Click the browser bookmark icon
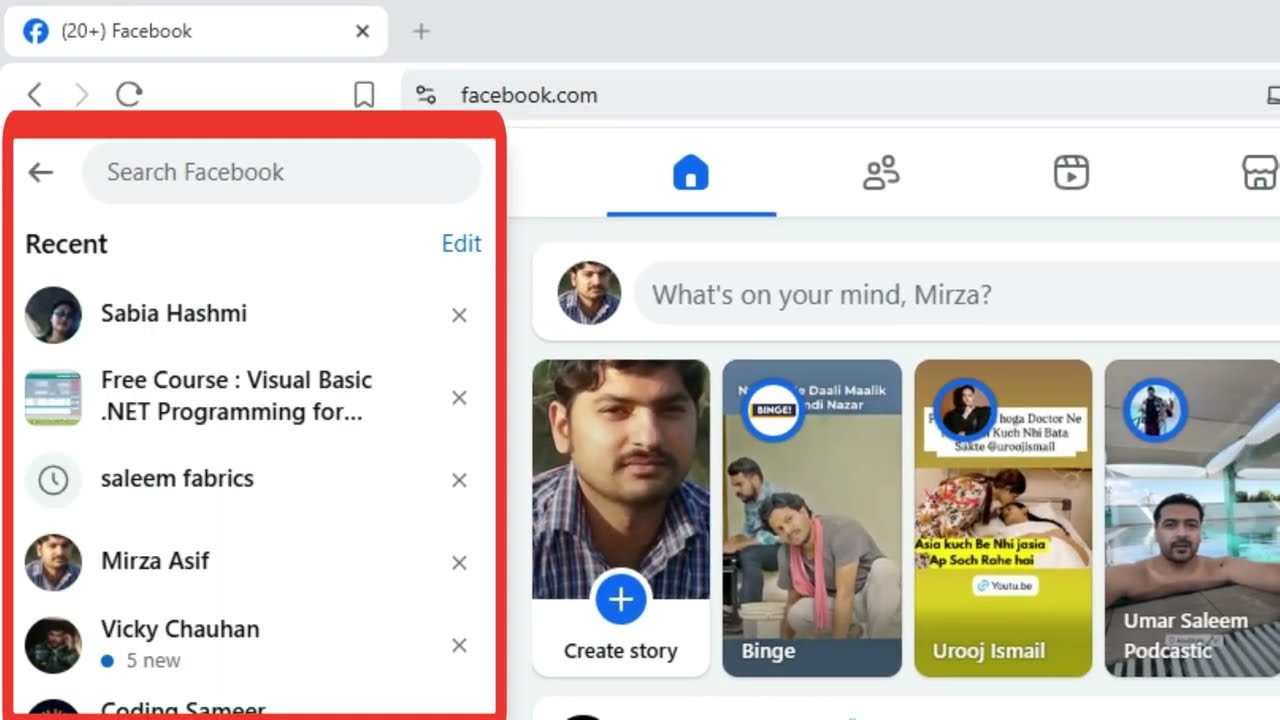1280x720 pixels. tap(364, 95)
